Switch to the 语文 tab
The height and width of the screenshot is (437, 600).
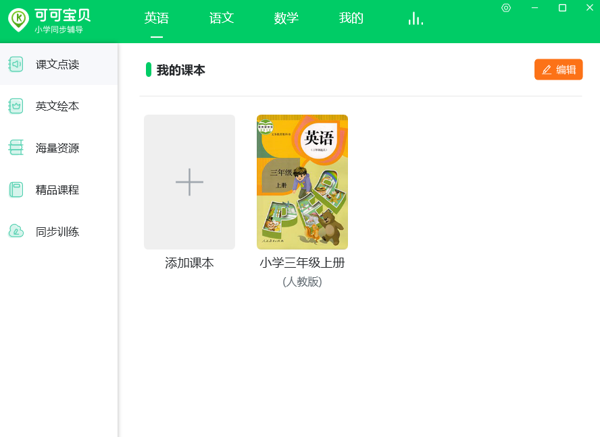(x=221, y=19)
